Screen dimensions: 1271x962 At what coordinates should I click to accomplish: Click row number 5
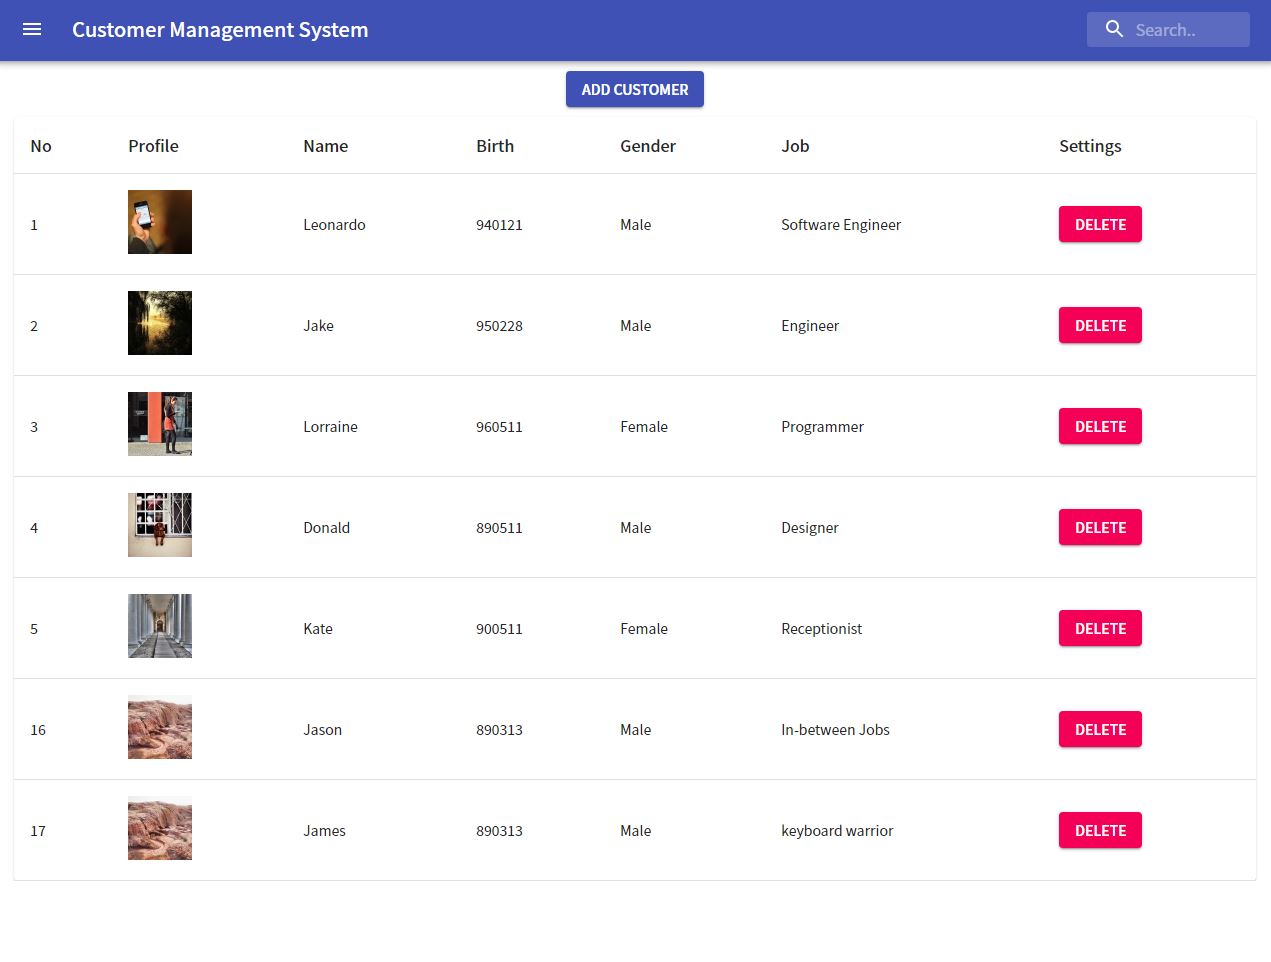click(x=34, y=629)
